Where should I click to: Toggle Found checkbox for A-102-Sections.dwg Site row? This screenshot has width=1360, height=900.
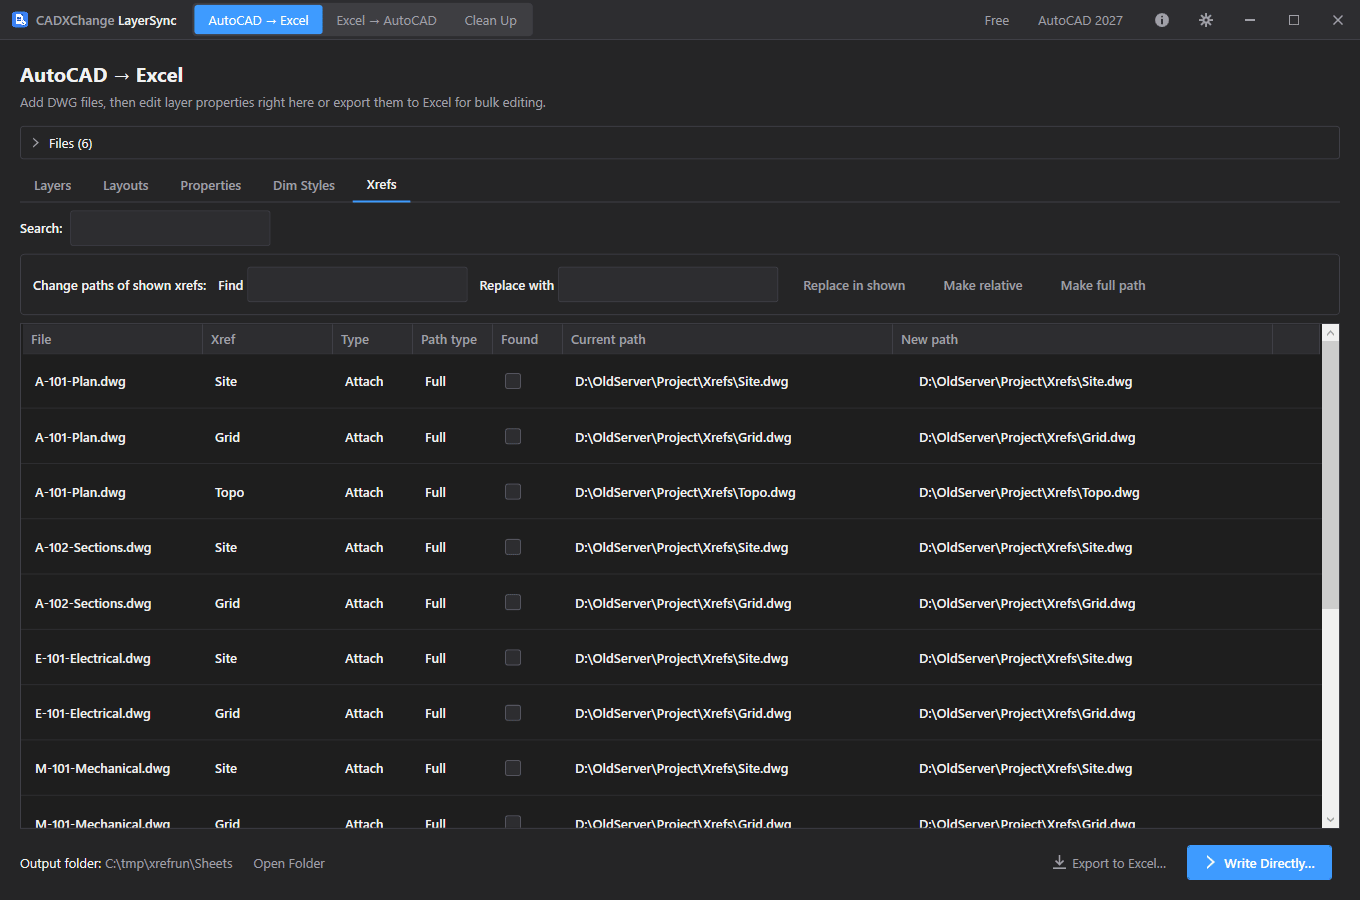click(513, 547)
